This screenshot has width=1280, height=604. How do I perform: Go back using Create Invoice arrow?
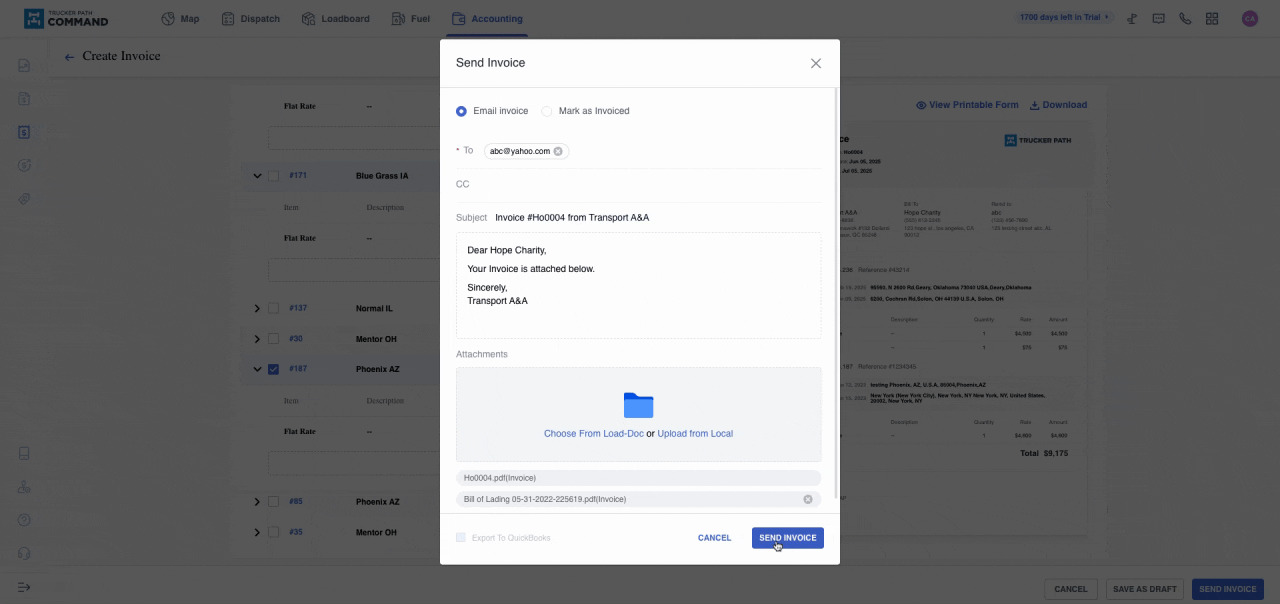coord(69,57)
